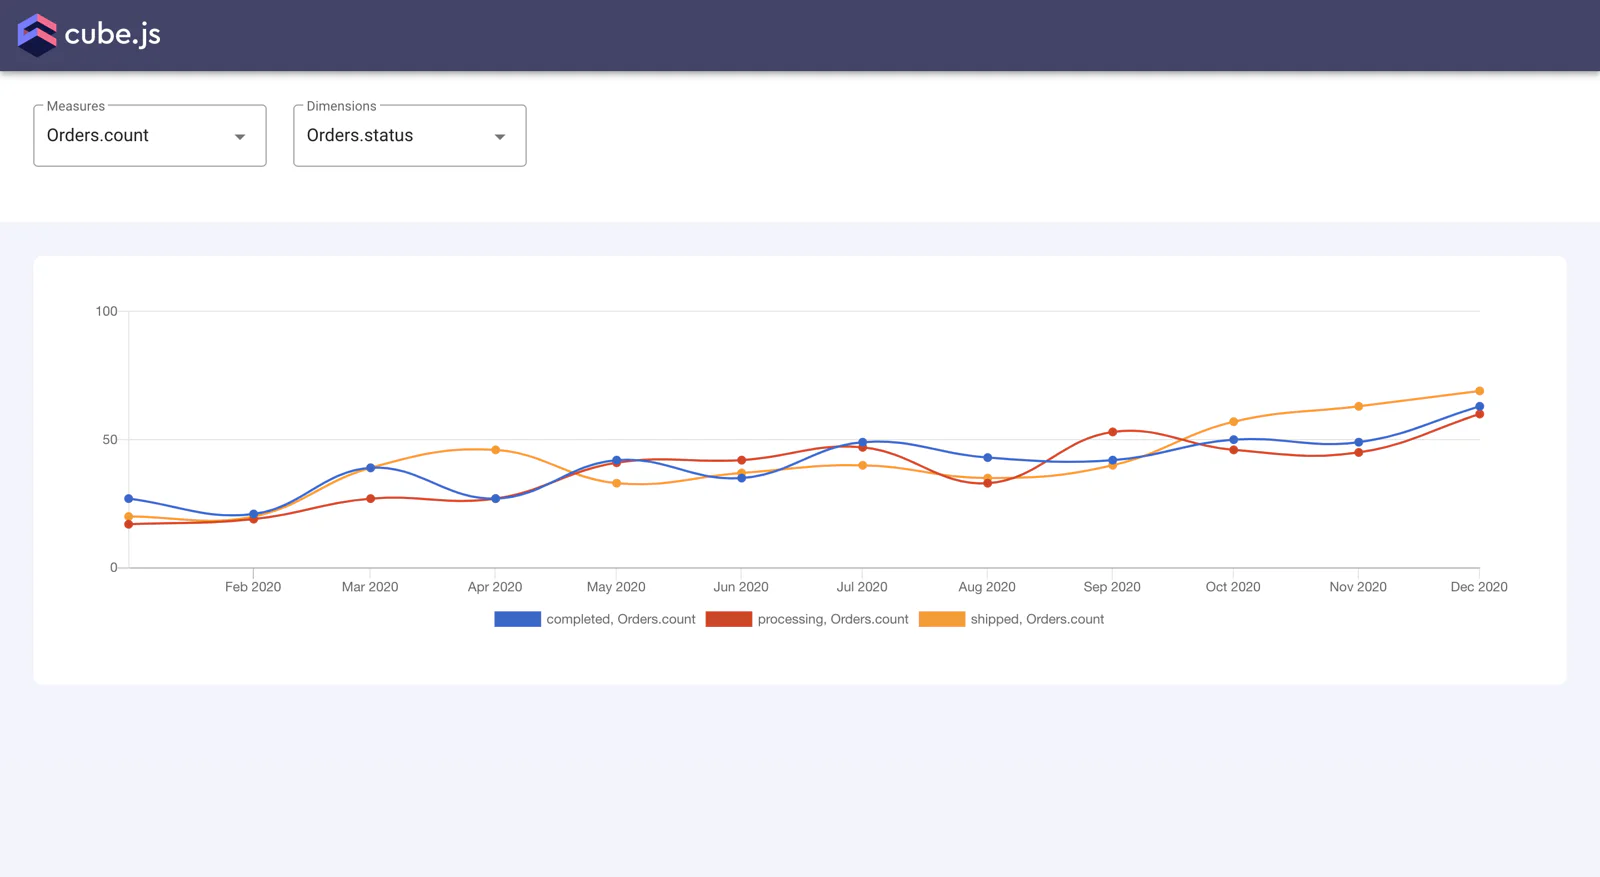Click the 'Sep 2020' axis label
1600x877 pixels.
tap(1112, 587)
